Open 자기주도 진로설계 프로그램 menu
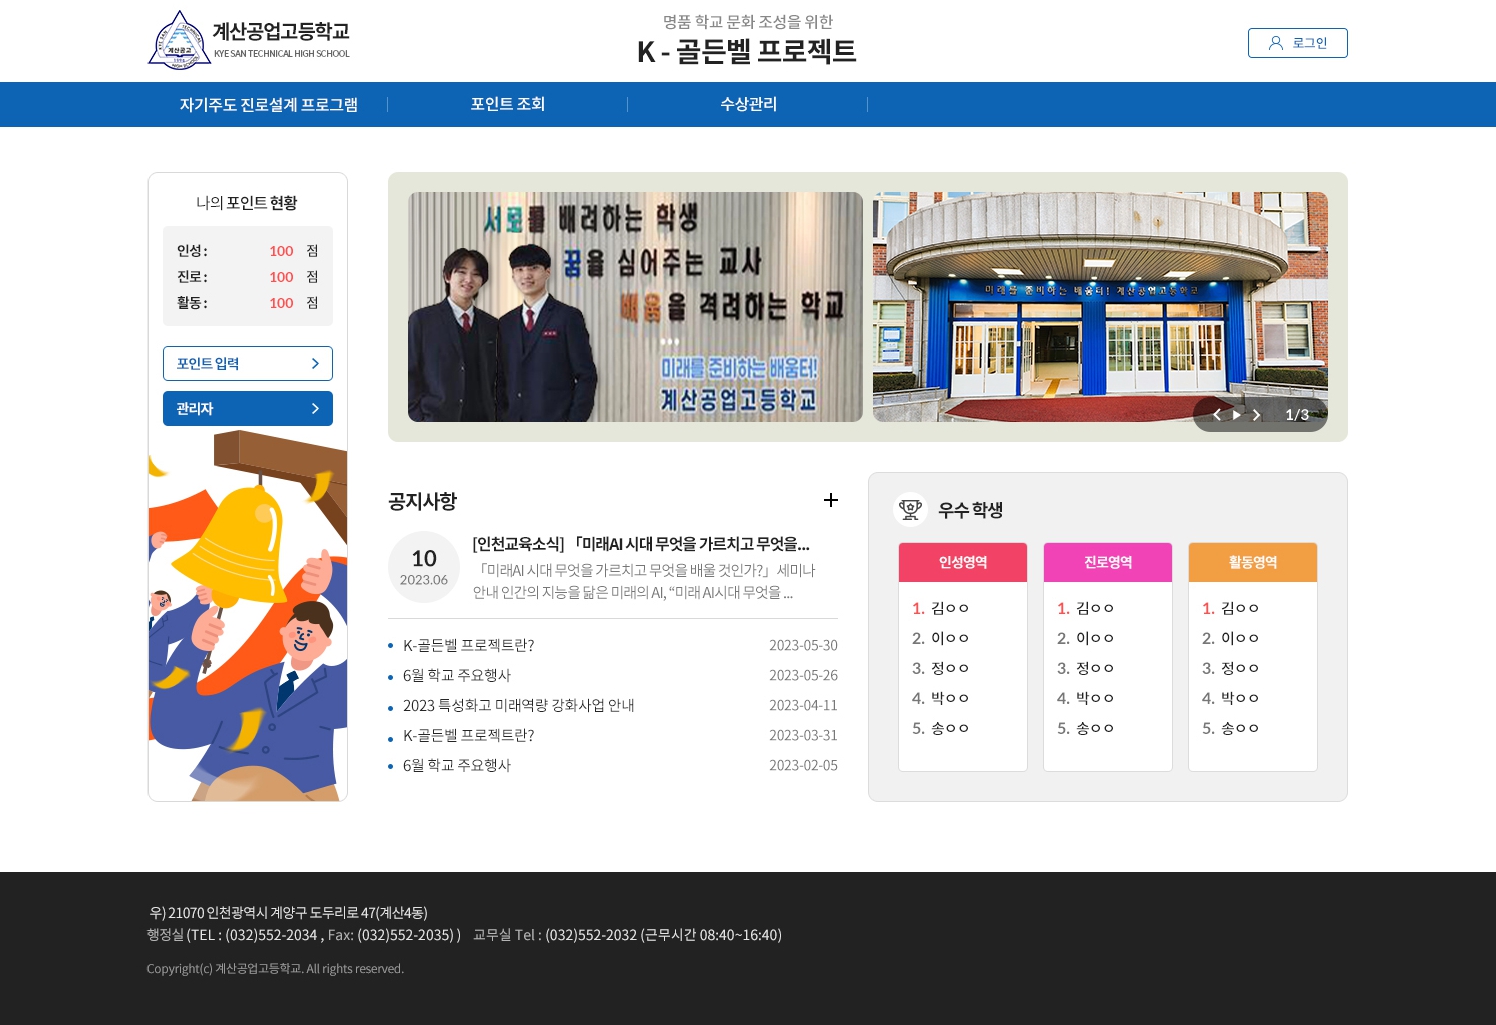The height and width of the screenshot is (1025, 1496). point(268,105)
